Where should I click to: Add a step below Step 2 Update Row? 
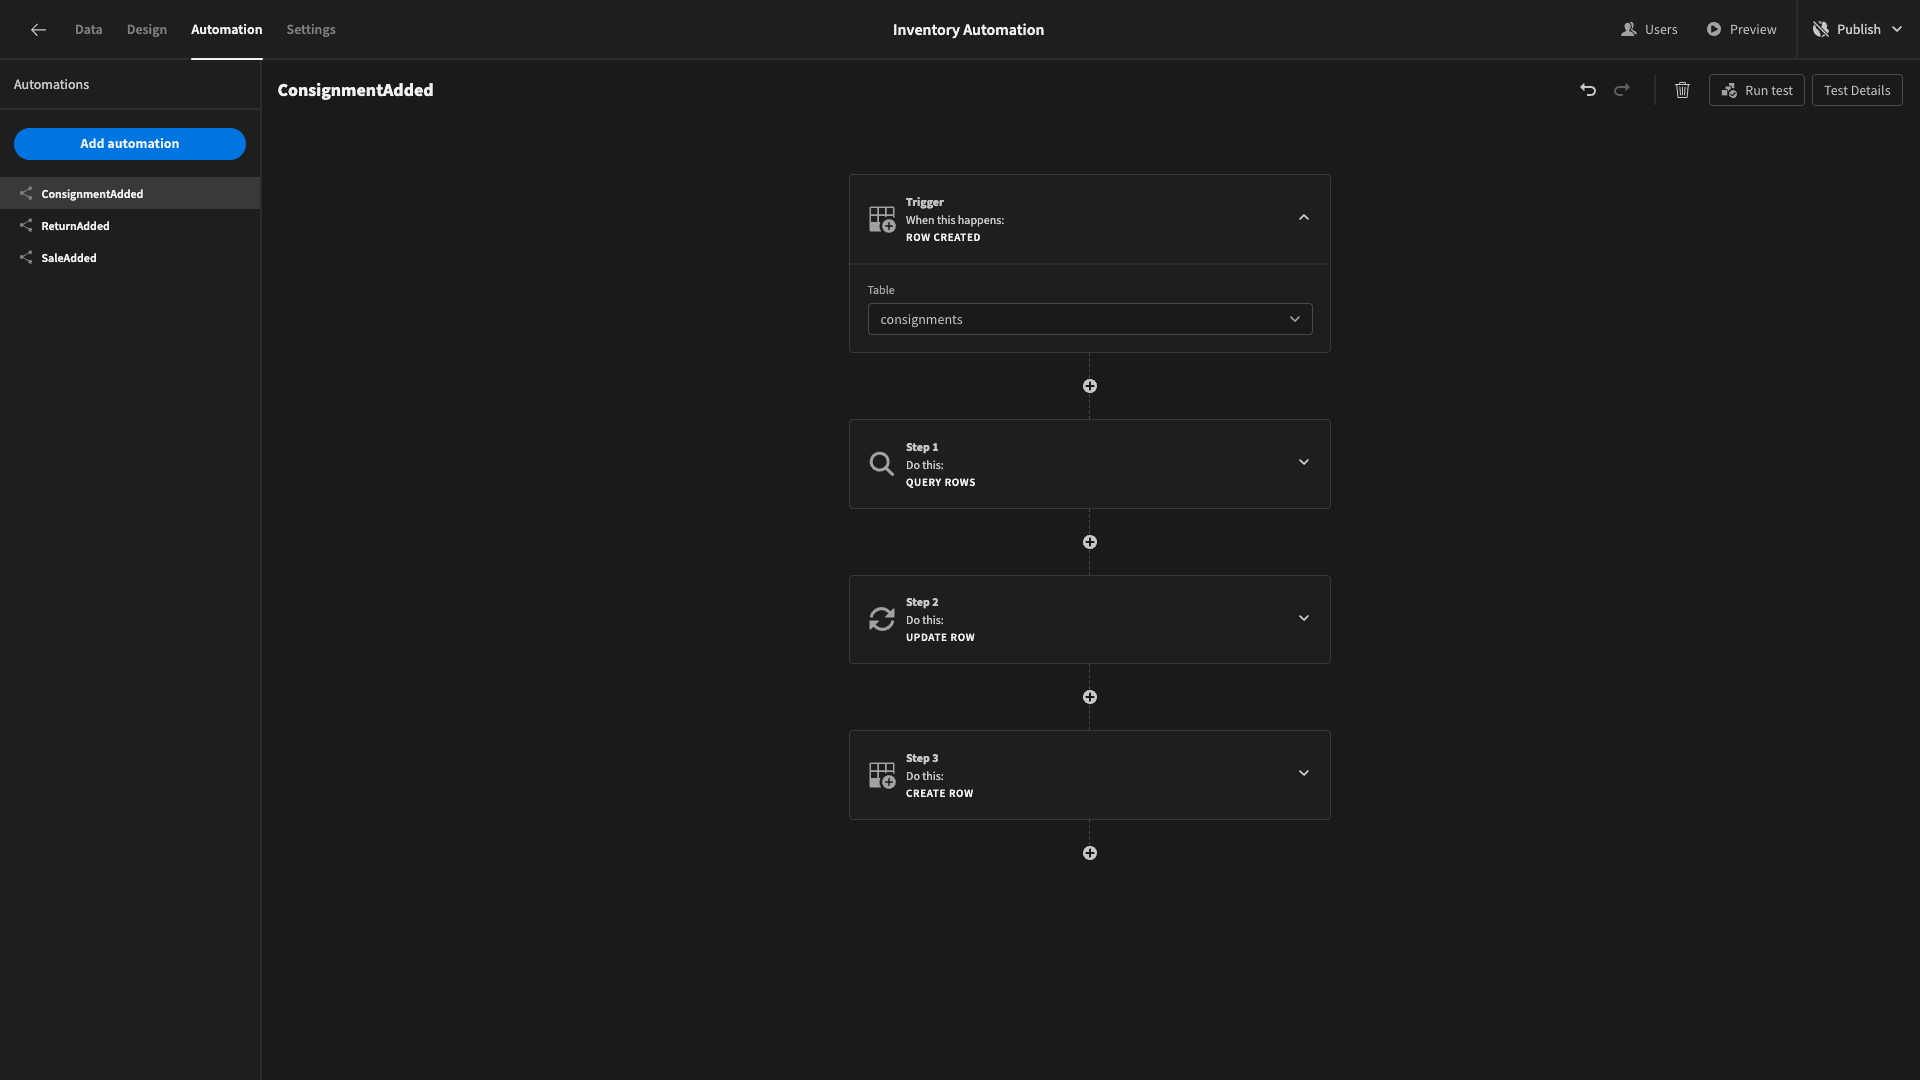[x=1090, y=697]
